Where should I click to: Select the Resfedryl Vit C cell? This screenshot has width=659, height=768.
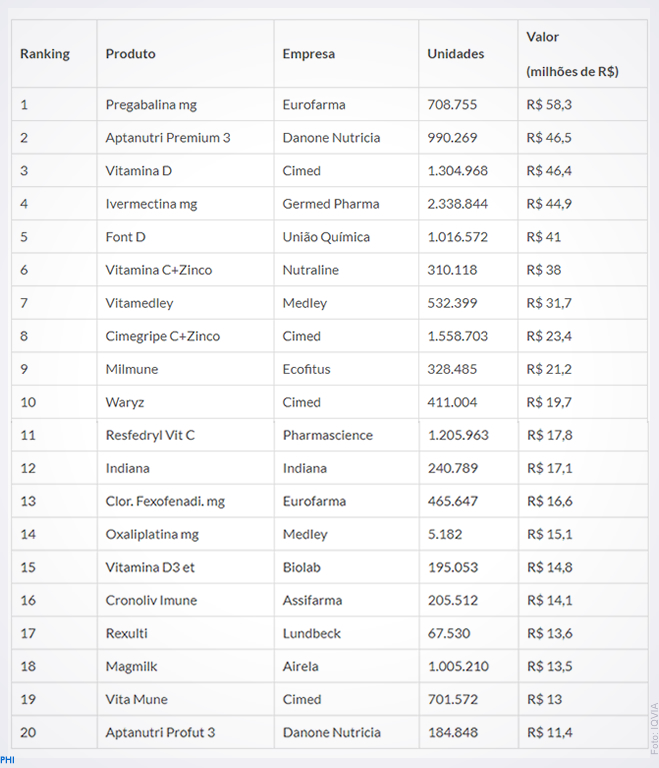pos(150,435)
